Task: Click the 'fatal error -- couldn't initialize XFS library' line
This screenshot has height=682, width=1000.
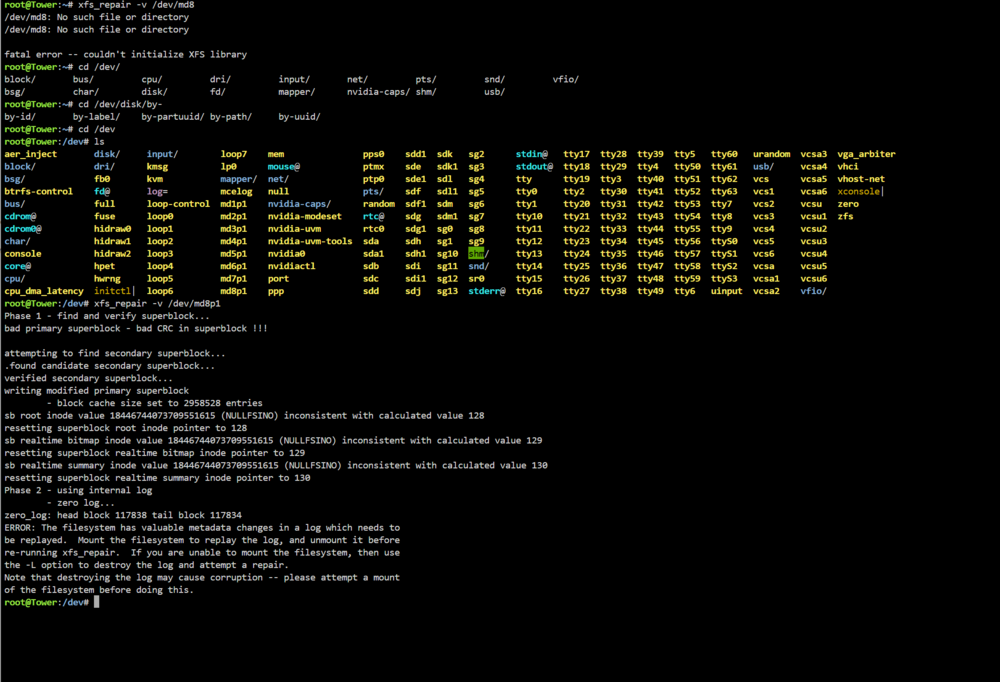Action: pyautogui.click(x=125, y=54)
